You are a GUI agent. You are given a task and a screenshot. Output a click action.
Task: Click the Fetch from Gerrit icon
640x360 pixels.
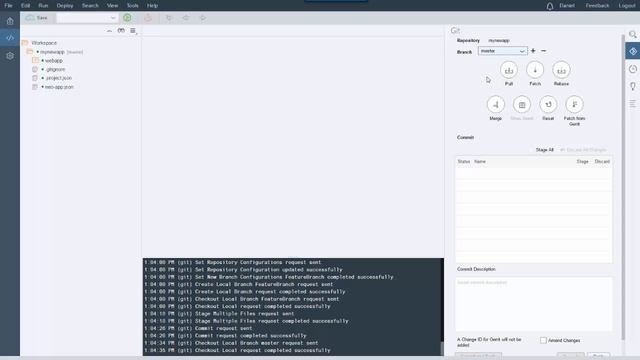point(574,105)
